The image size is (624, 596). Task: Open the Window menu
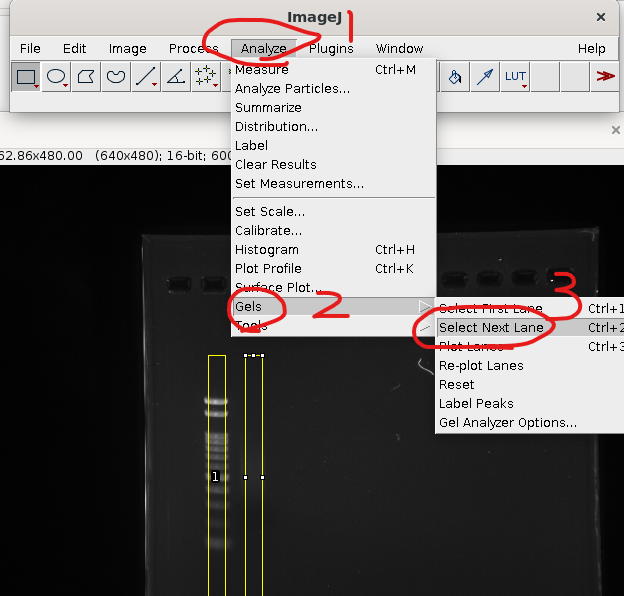pyautogui.click(x=400, y=49)
